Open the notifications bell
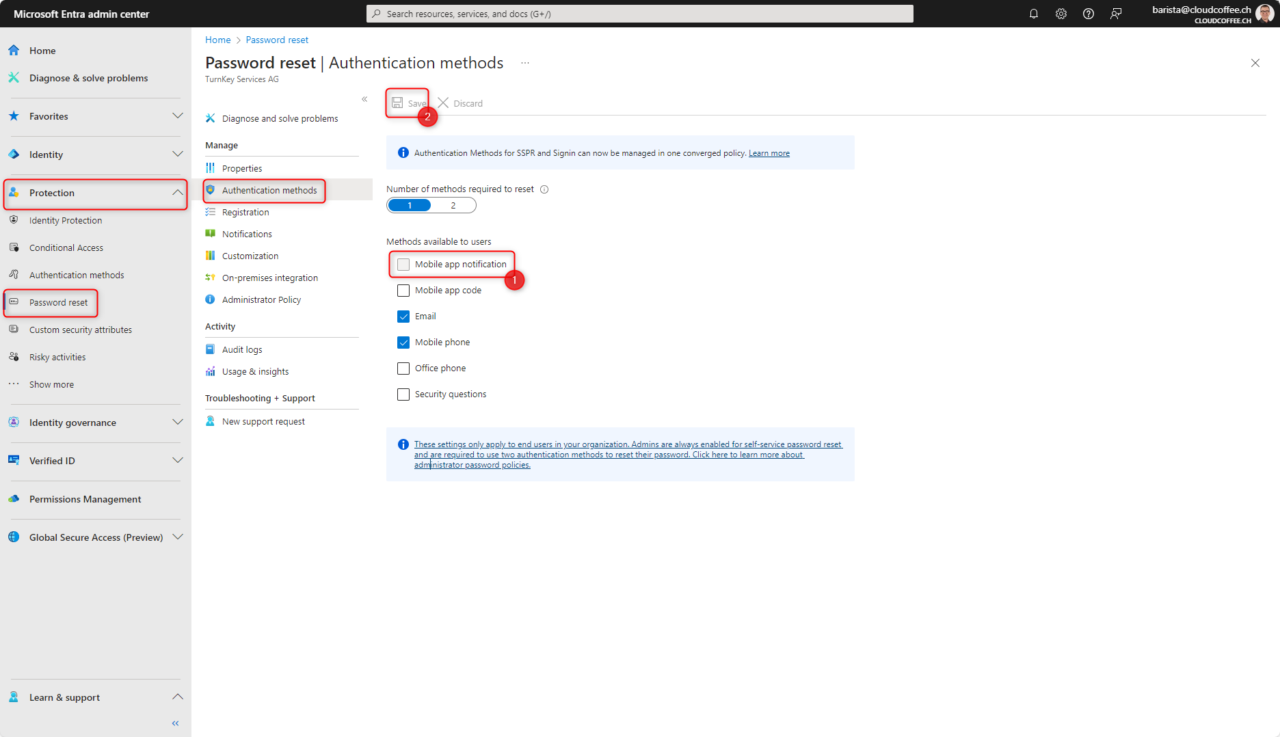The height and width of the screenshot is (737, 1280). (1035, 13)
